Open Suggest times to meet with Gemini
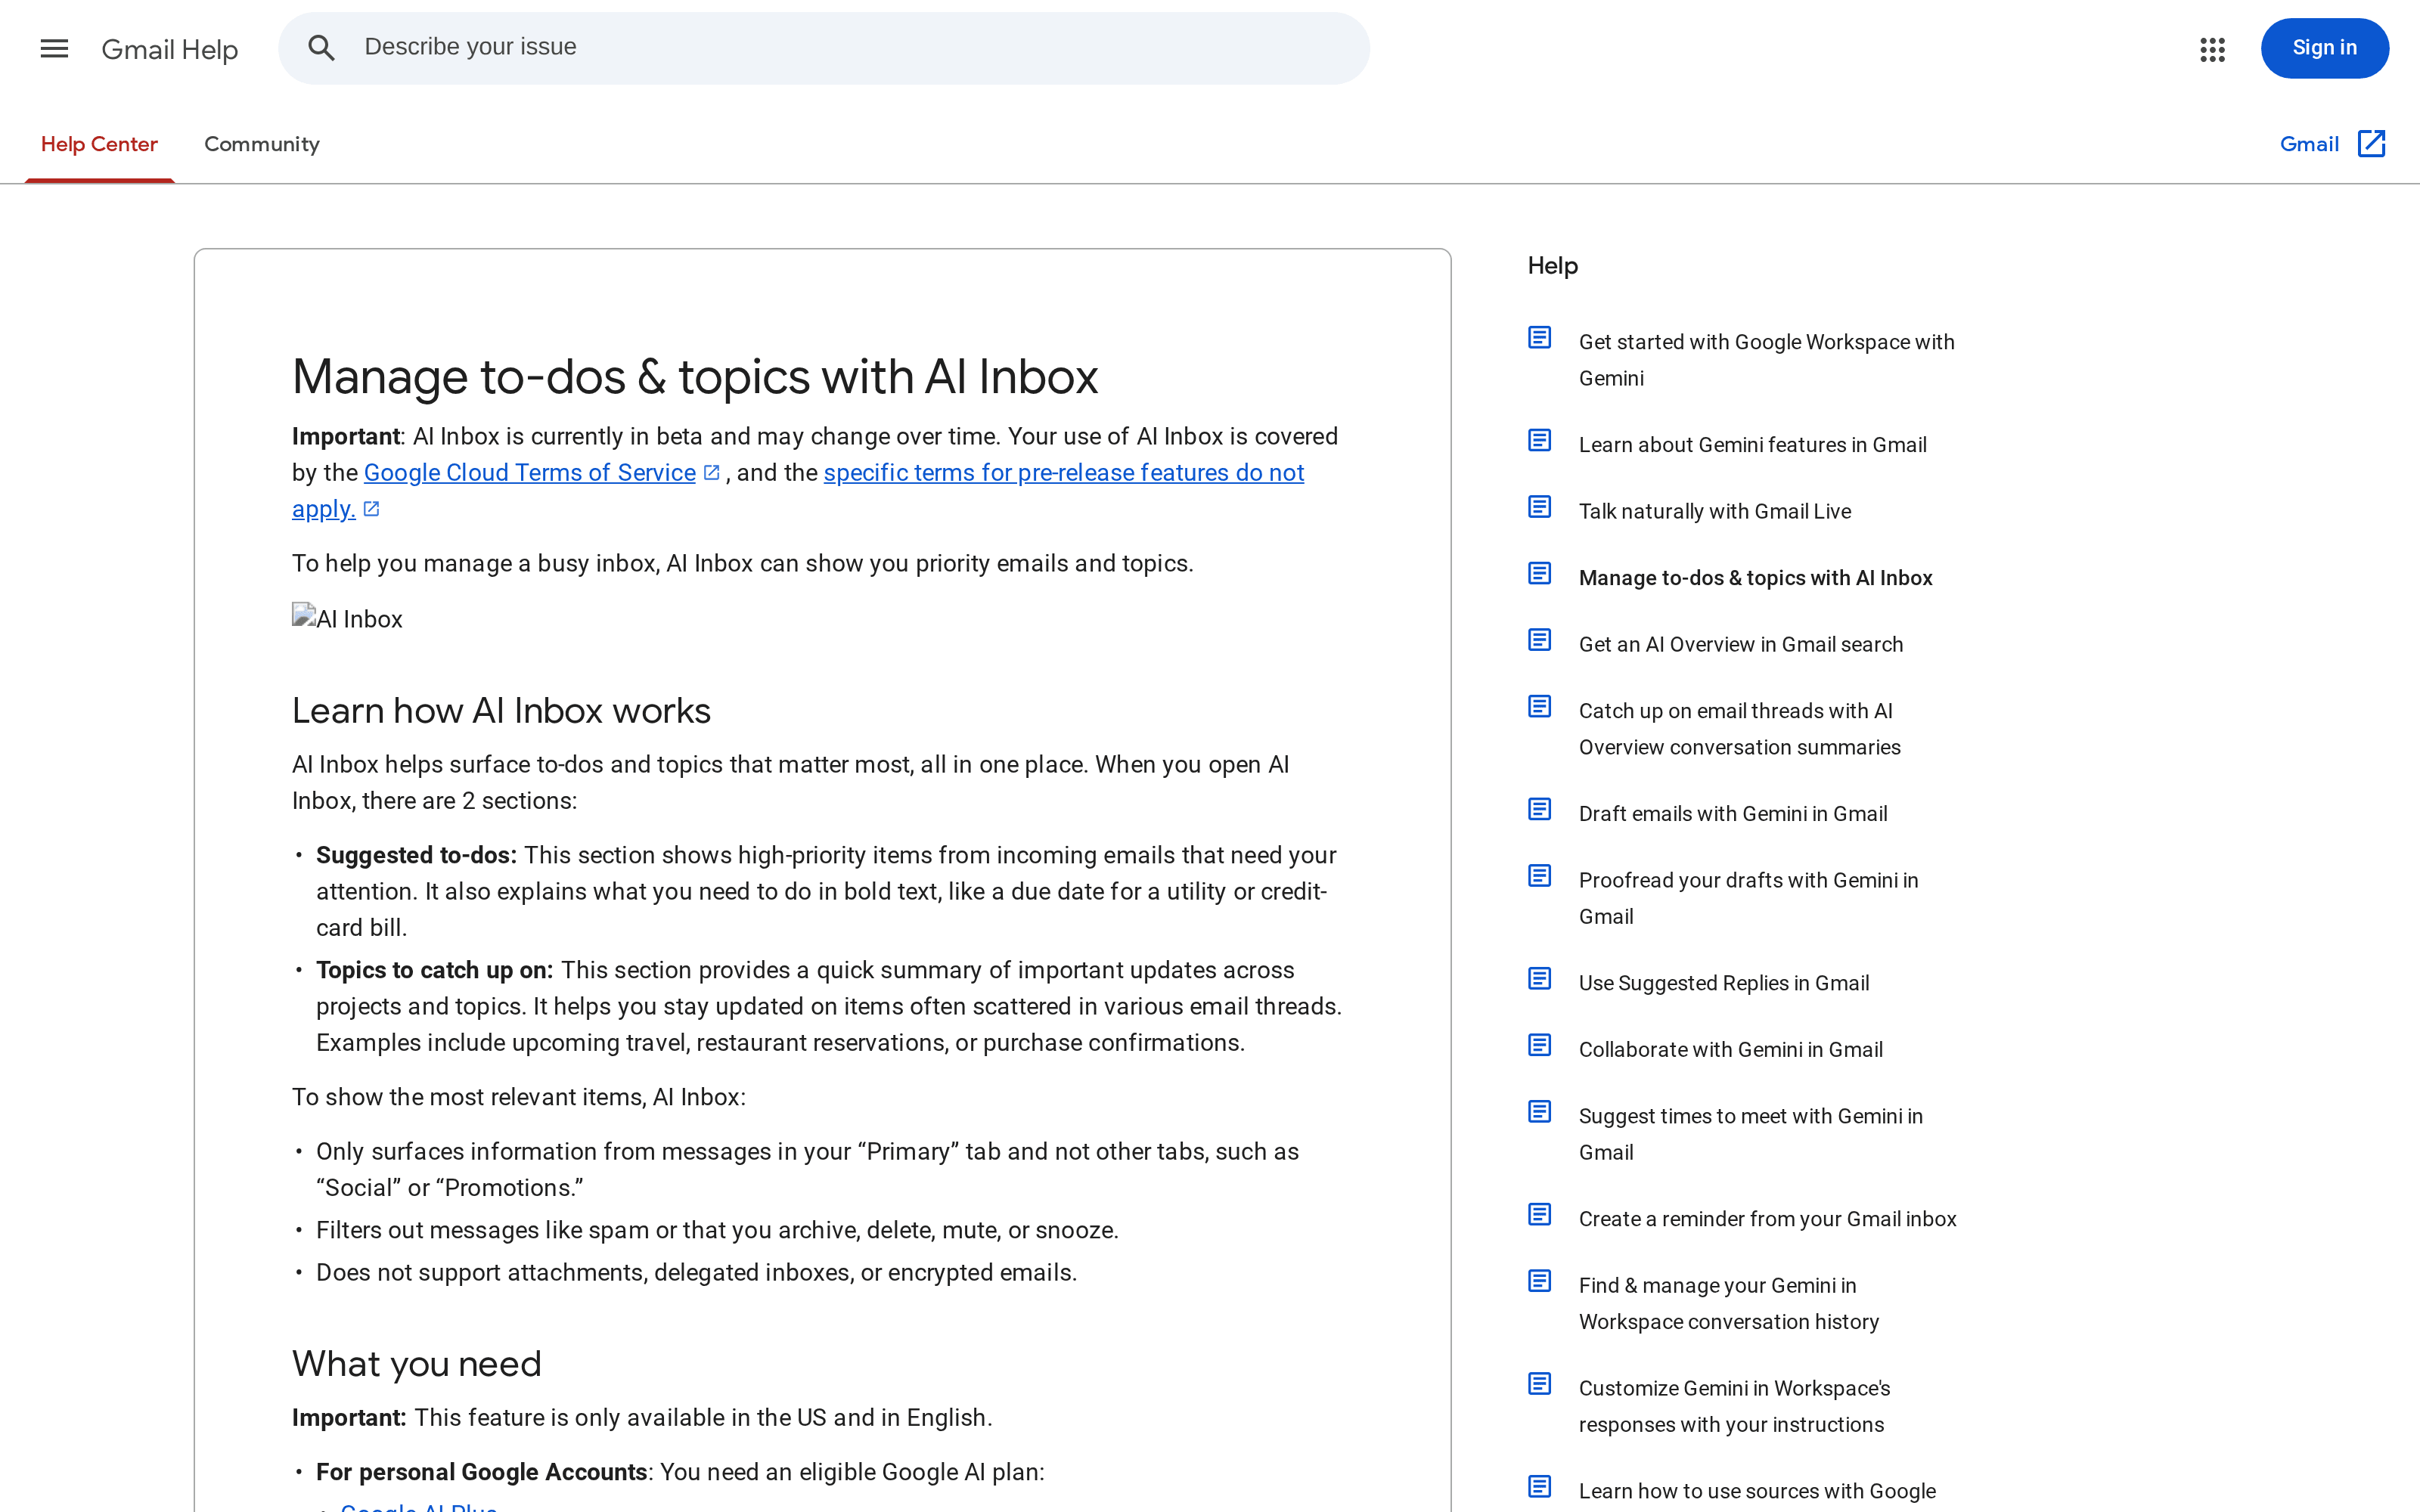Image resolution: width=2420 pixels, height=1512 pixels. pyautogui.click(x=1751, y=1134)
